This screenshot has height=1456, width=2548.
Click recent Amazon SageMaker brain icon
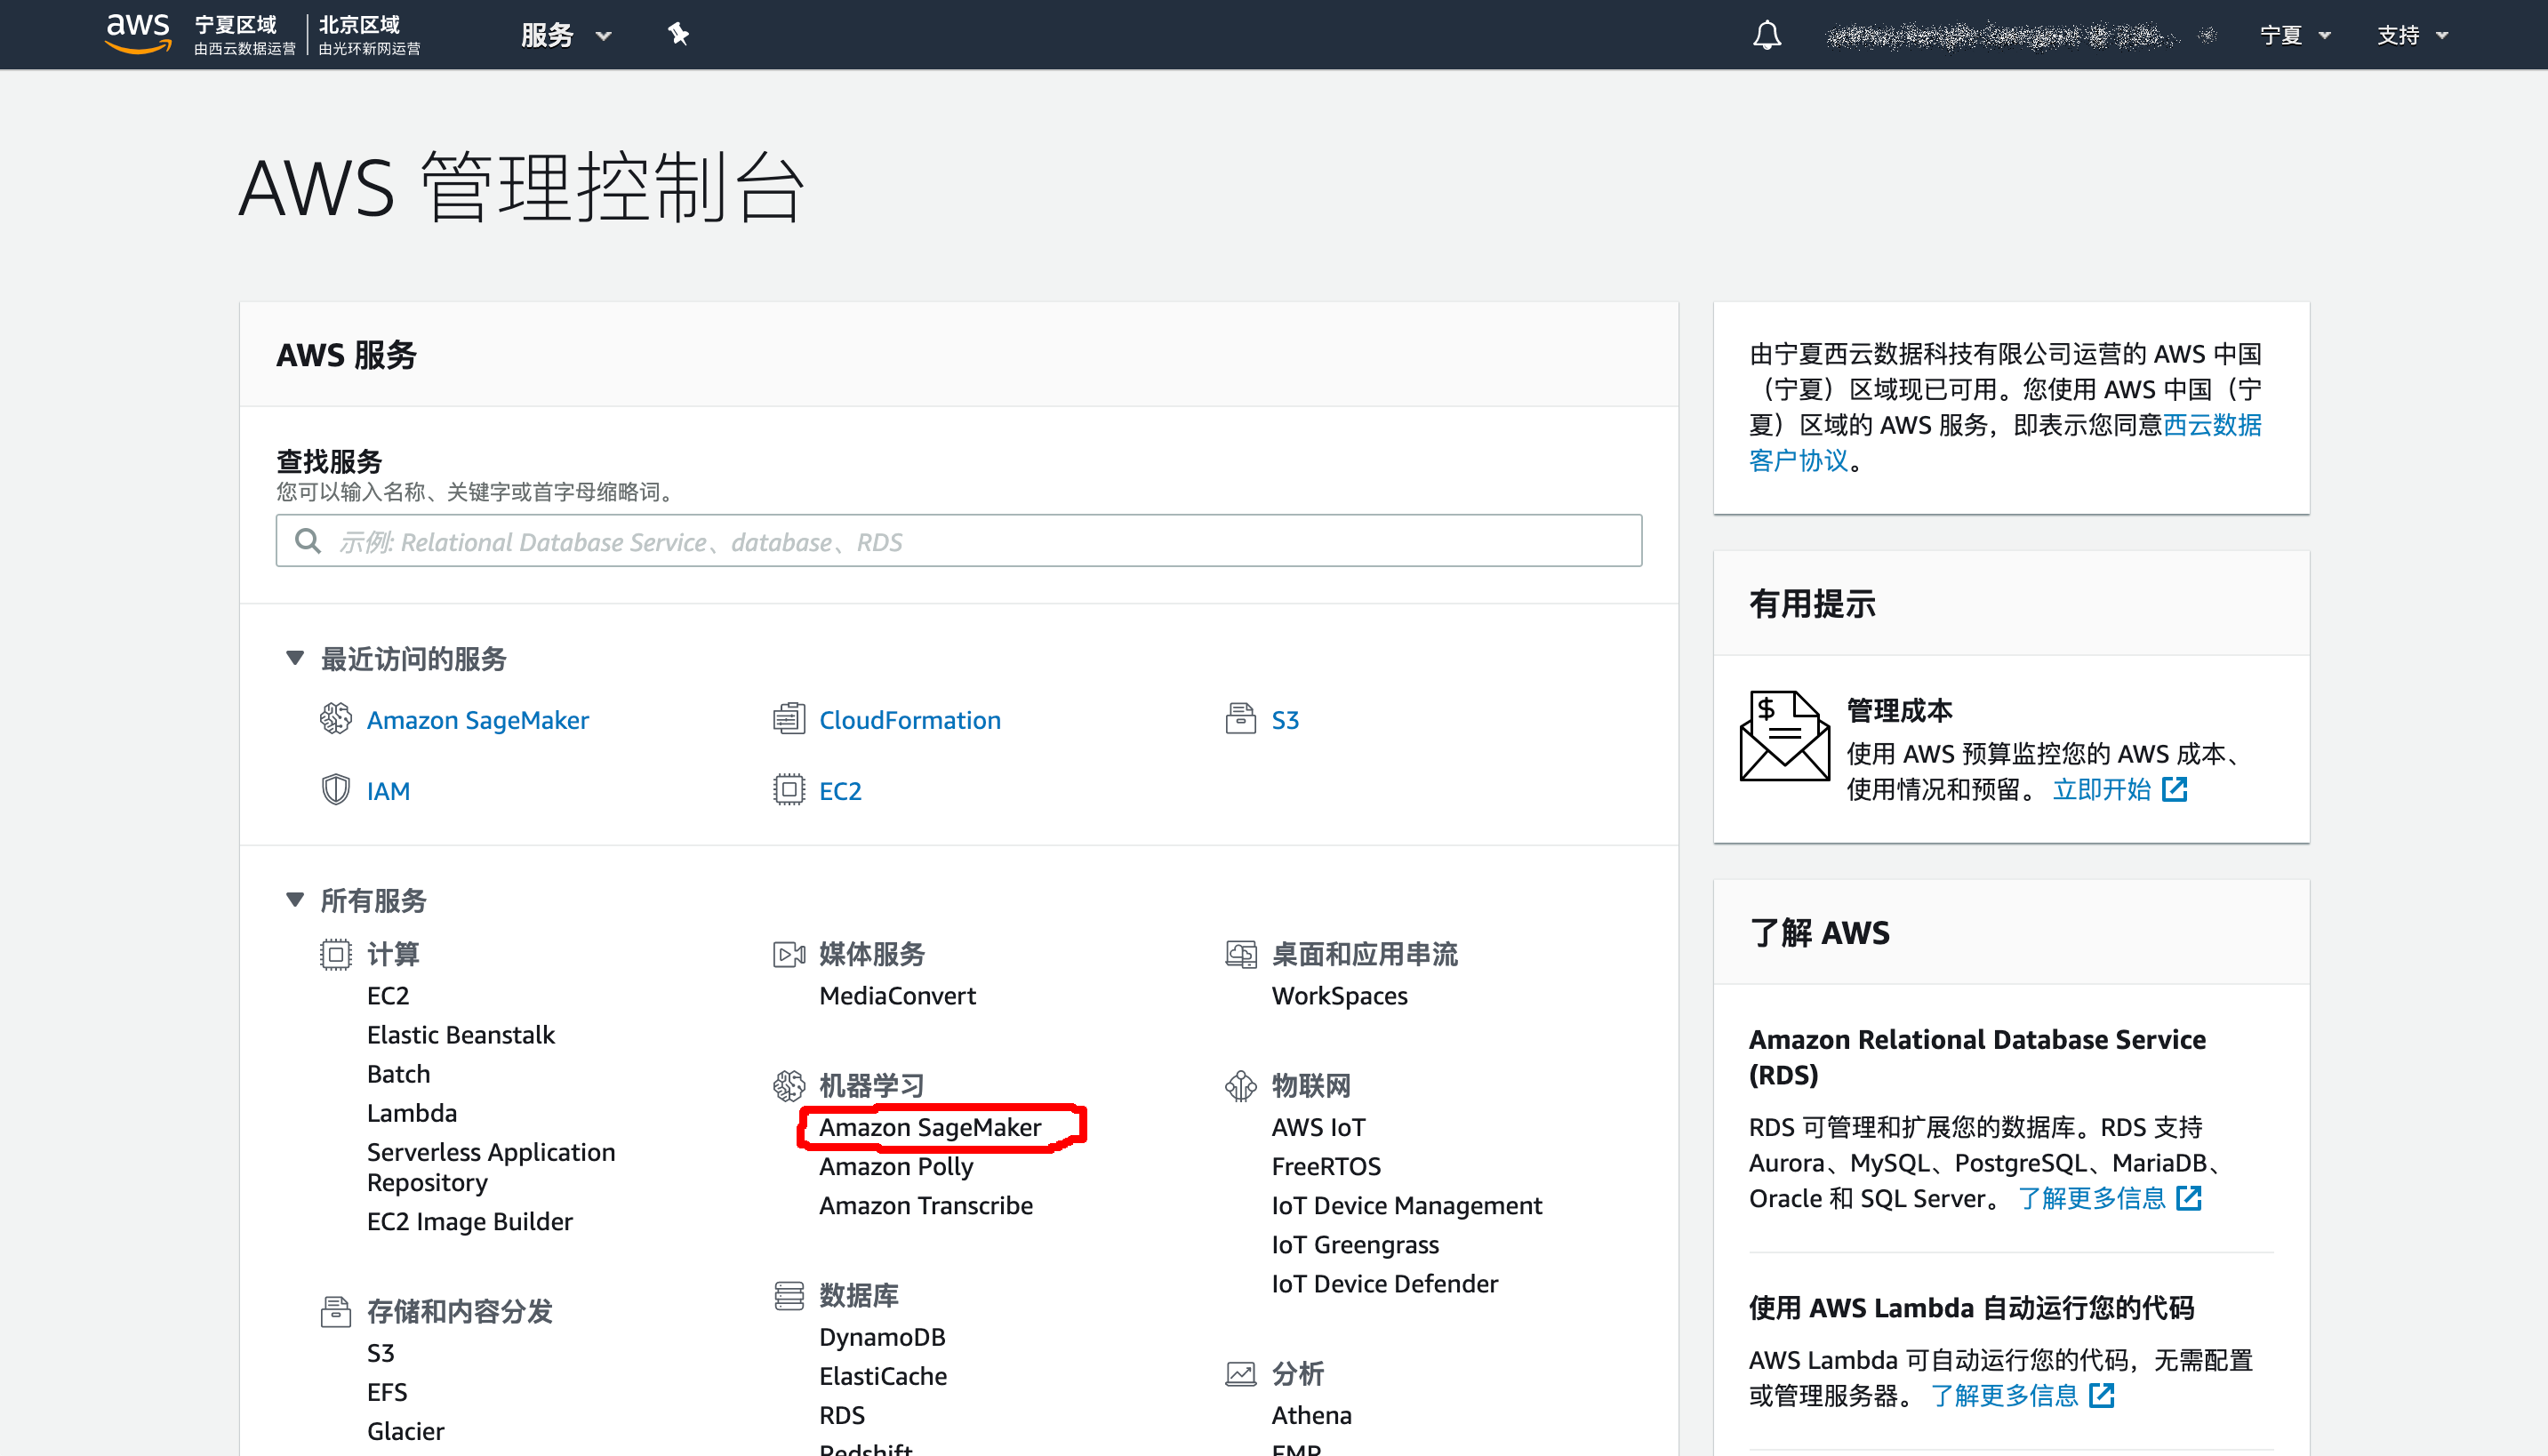pyautogui.click(x=336, y=718)
